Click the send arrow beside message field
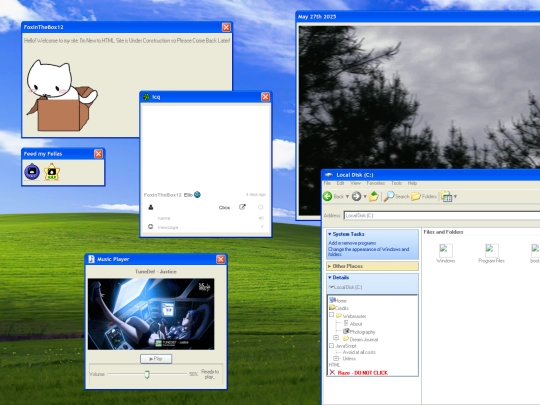The height and width of the screenshot is (405, 540). 262,227
